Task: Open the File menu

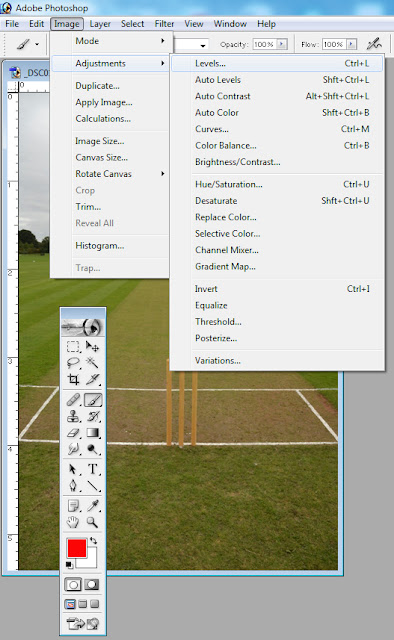Action: (x=12, y=24)
